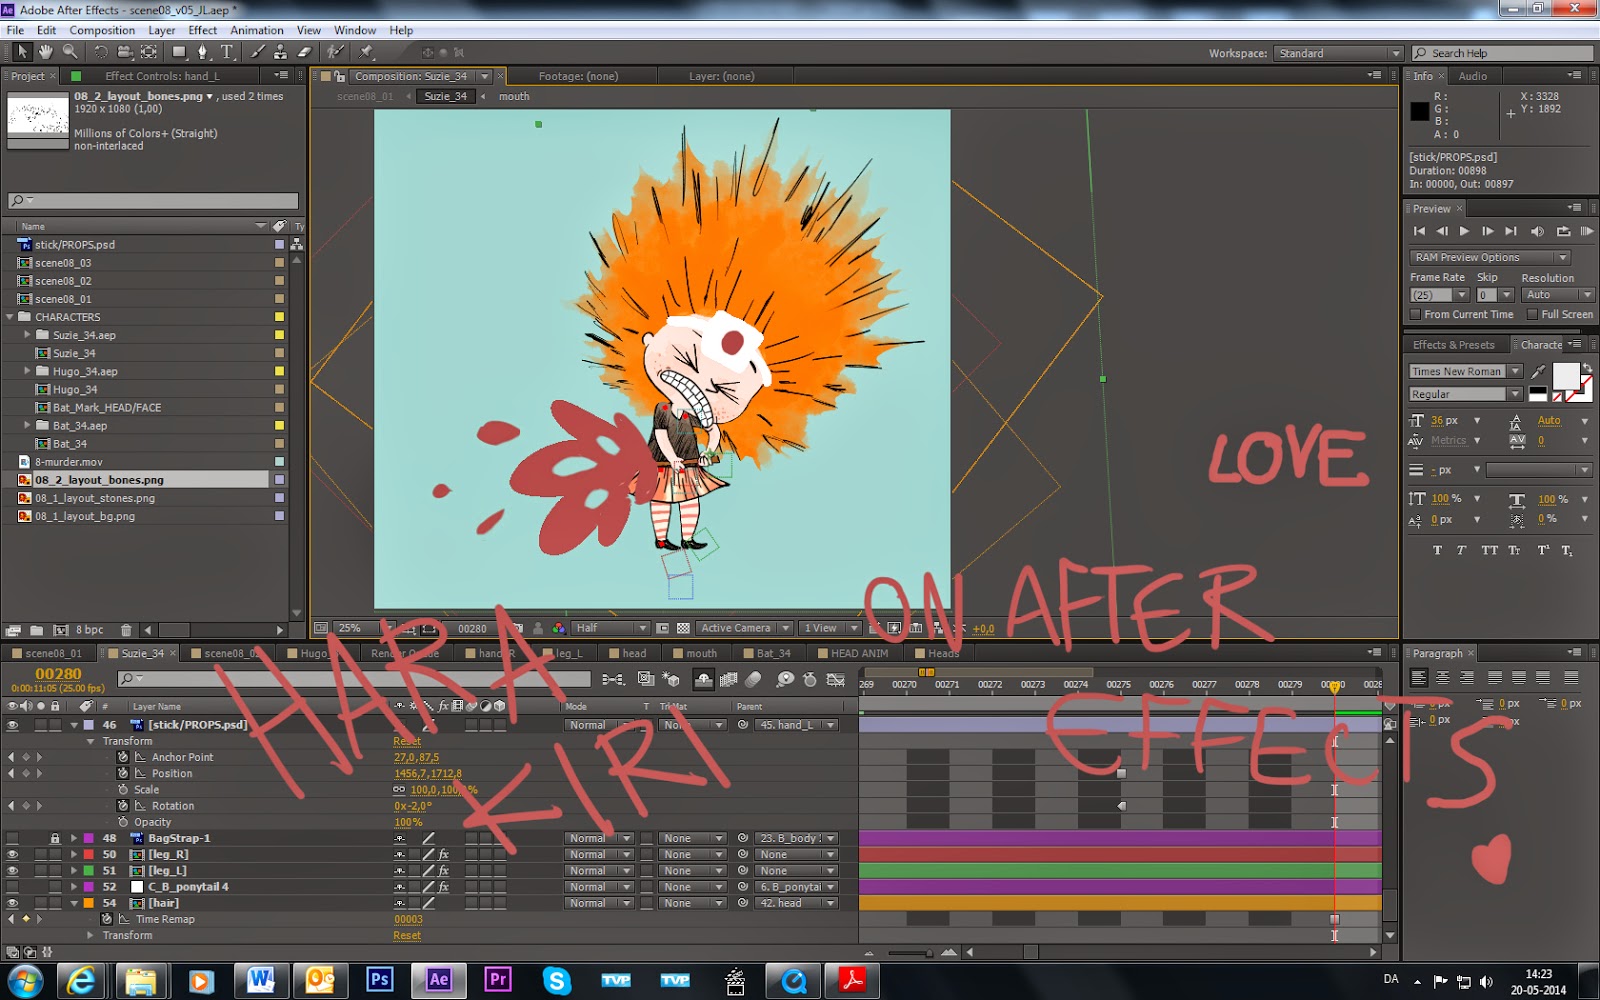
Task: Open the Composition Mini-Flowchart in timeline
Action: click(613, 680)
